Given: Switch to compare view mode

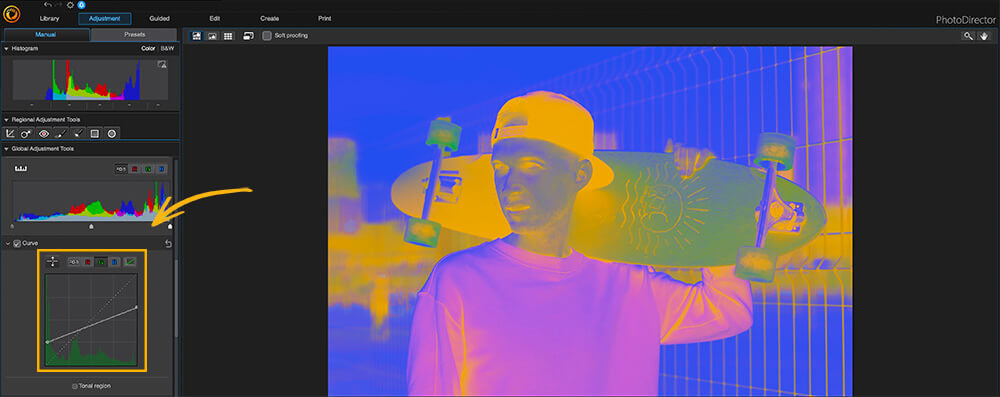Looking at the screenshot, I should point(212,36).
